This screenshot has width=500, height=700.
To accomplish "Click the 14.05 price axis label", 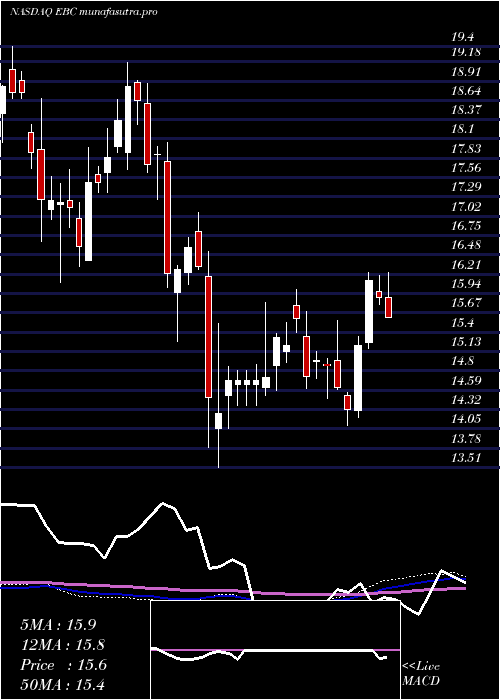I will pyautogui.click(x=466, y=418).
